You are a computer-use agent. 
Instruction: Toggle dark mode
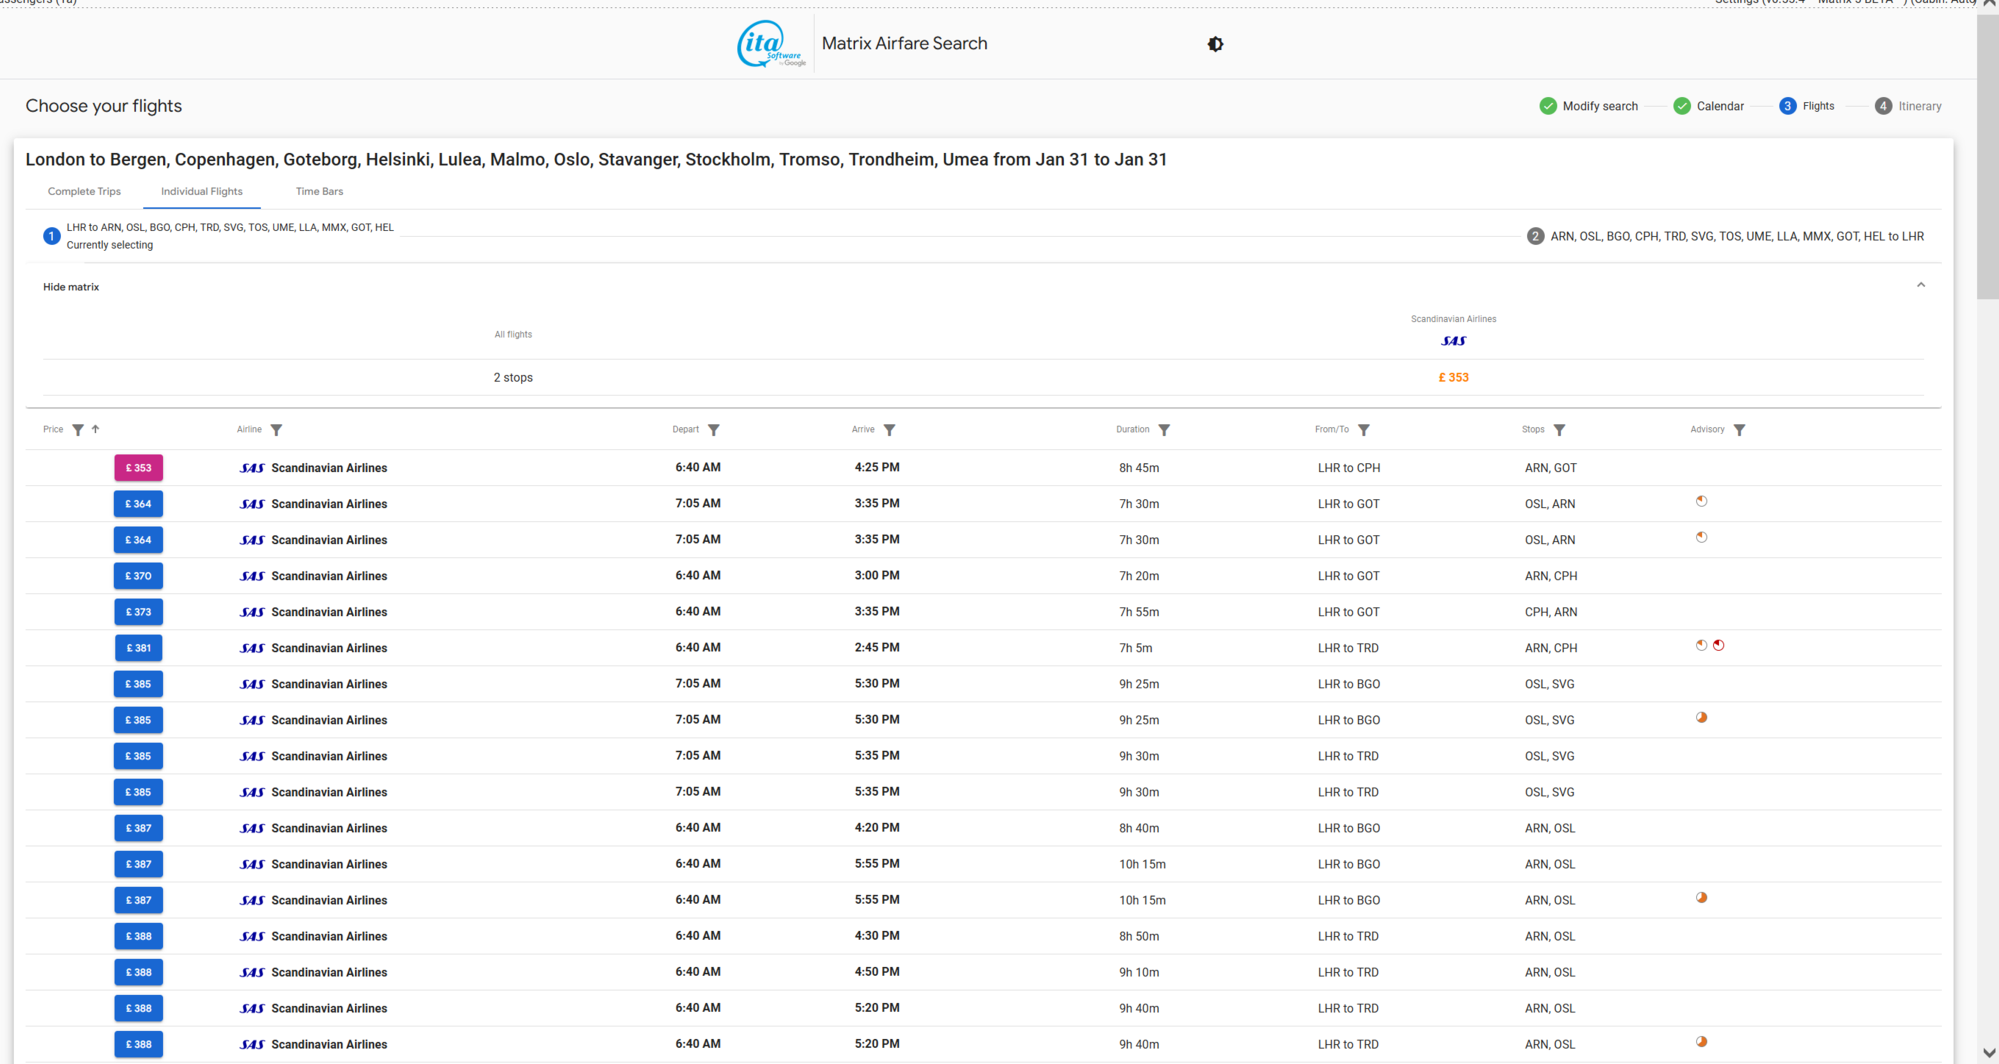tap(1214, 44)
